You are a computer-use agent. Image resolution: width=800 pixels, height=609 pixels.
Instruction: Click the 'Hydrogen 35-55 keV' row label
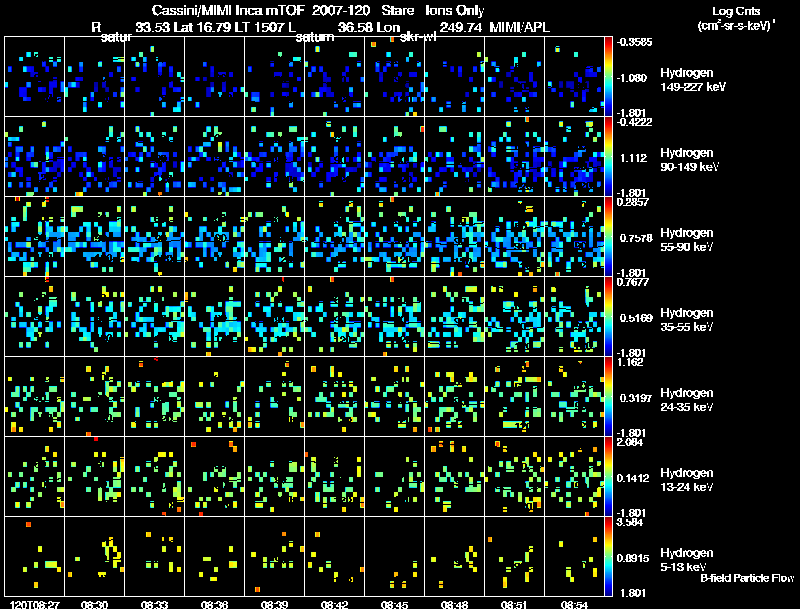point(687,320)
